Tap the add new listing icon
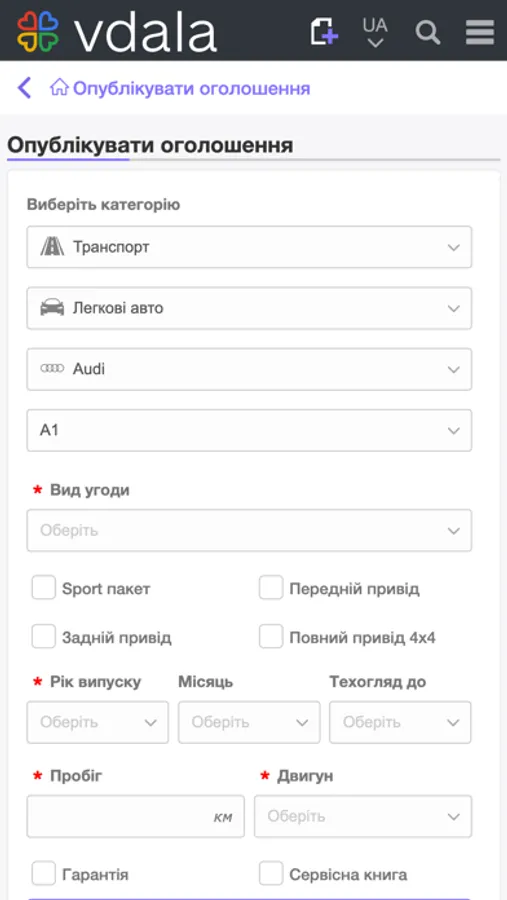 (324, 31)
